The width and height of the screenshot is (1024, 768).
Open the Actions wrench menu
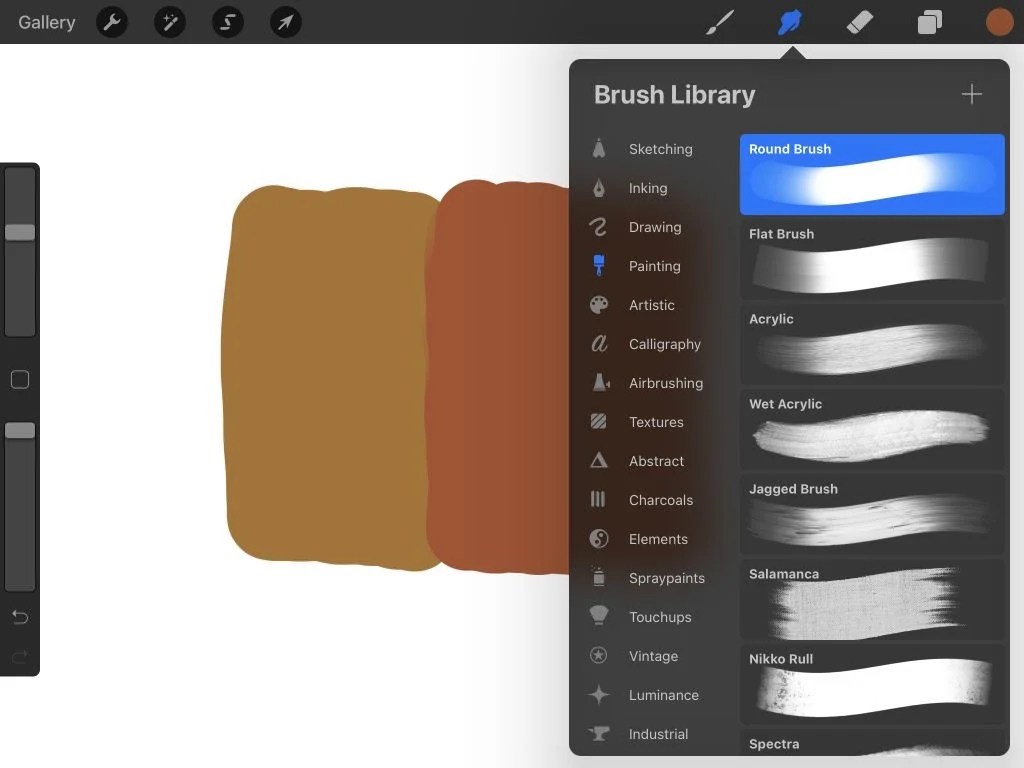[111, 22]
